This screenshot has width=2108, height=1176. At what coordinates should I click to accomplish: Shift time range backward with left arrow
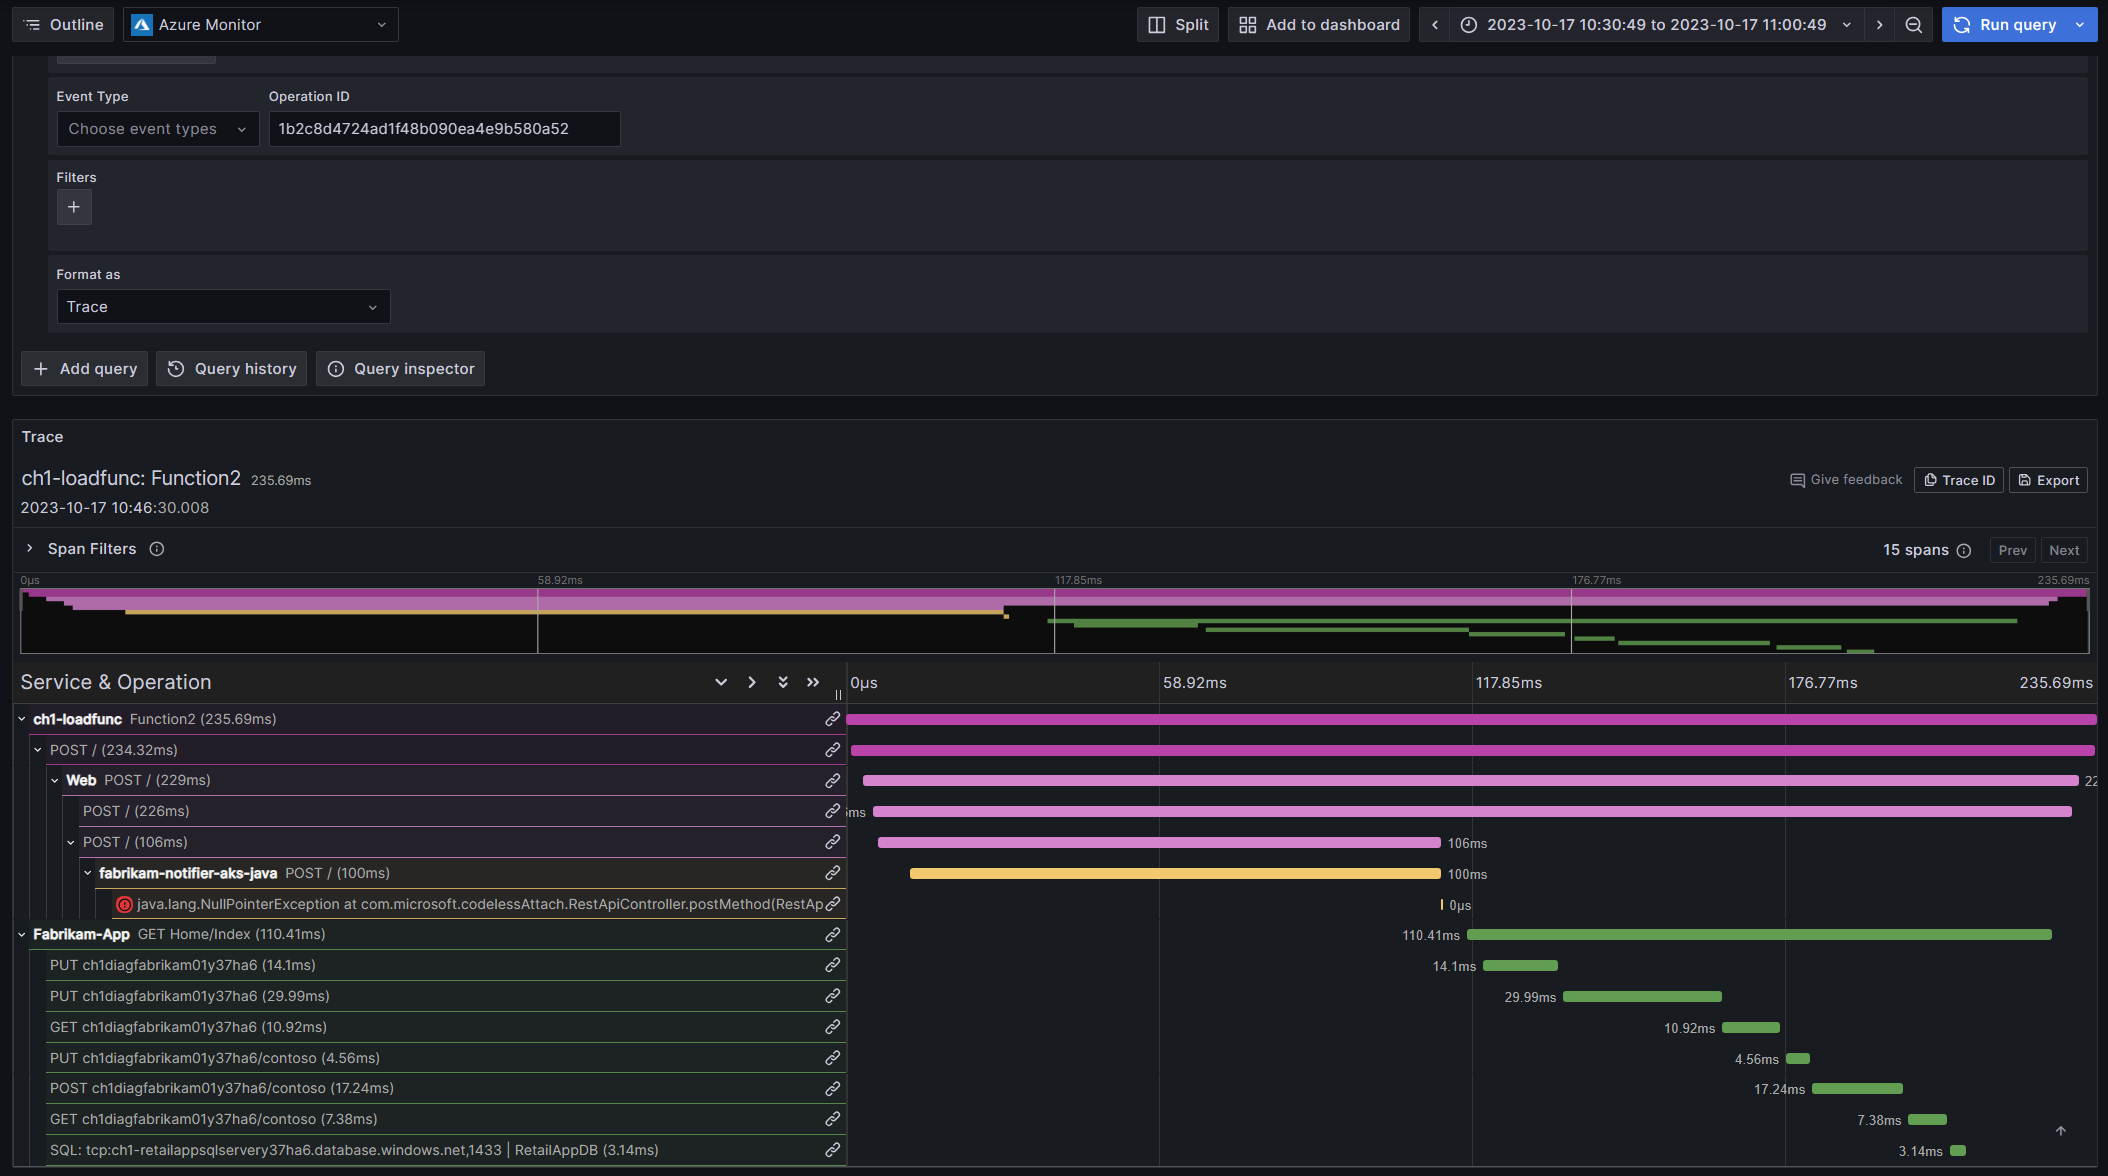coord(1435,25)
